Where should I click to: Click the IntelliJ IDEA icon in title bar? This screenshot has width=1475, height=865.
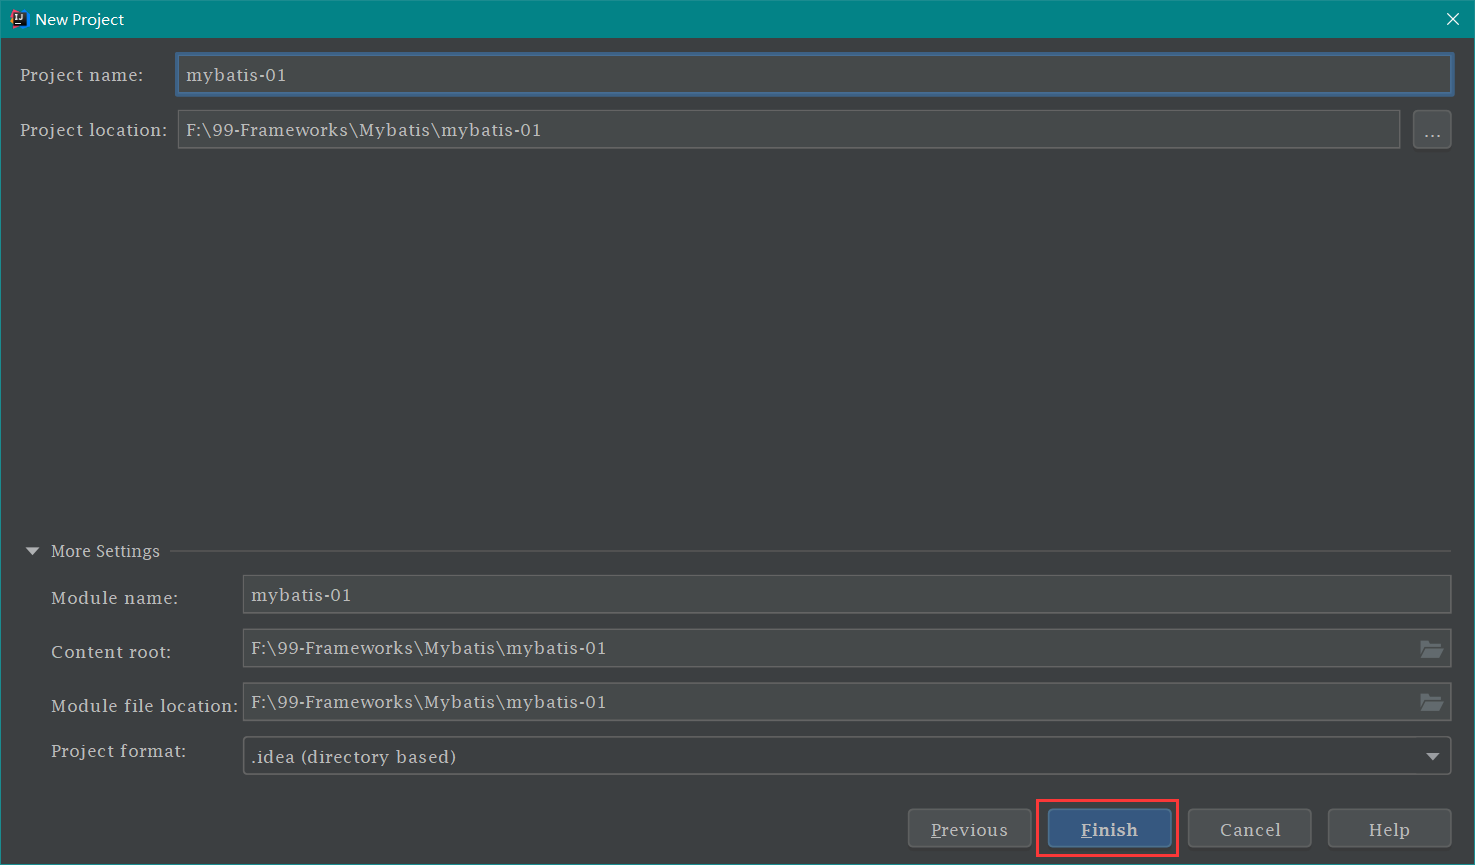(18, 19)
